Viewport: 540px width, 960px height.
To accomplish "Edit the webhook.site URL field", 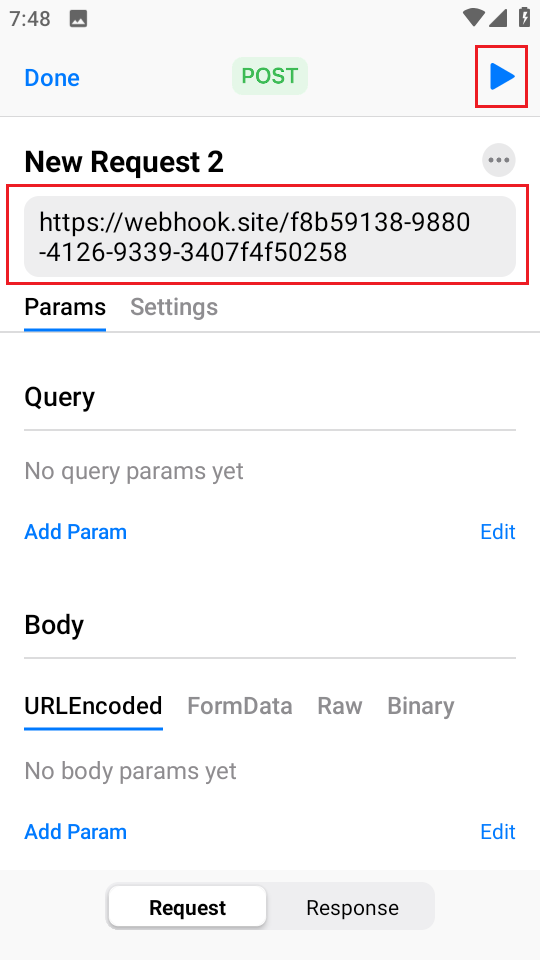I will click(x=270, y=236).
